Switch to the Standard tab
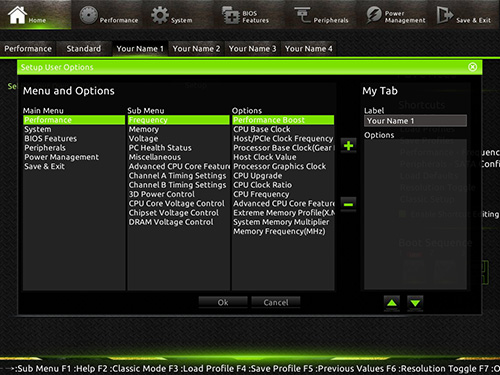Viewport: 500px width, 375px height. point(83,49)
